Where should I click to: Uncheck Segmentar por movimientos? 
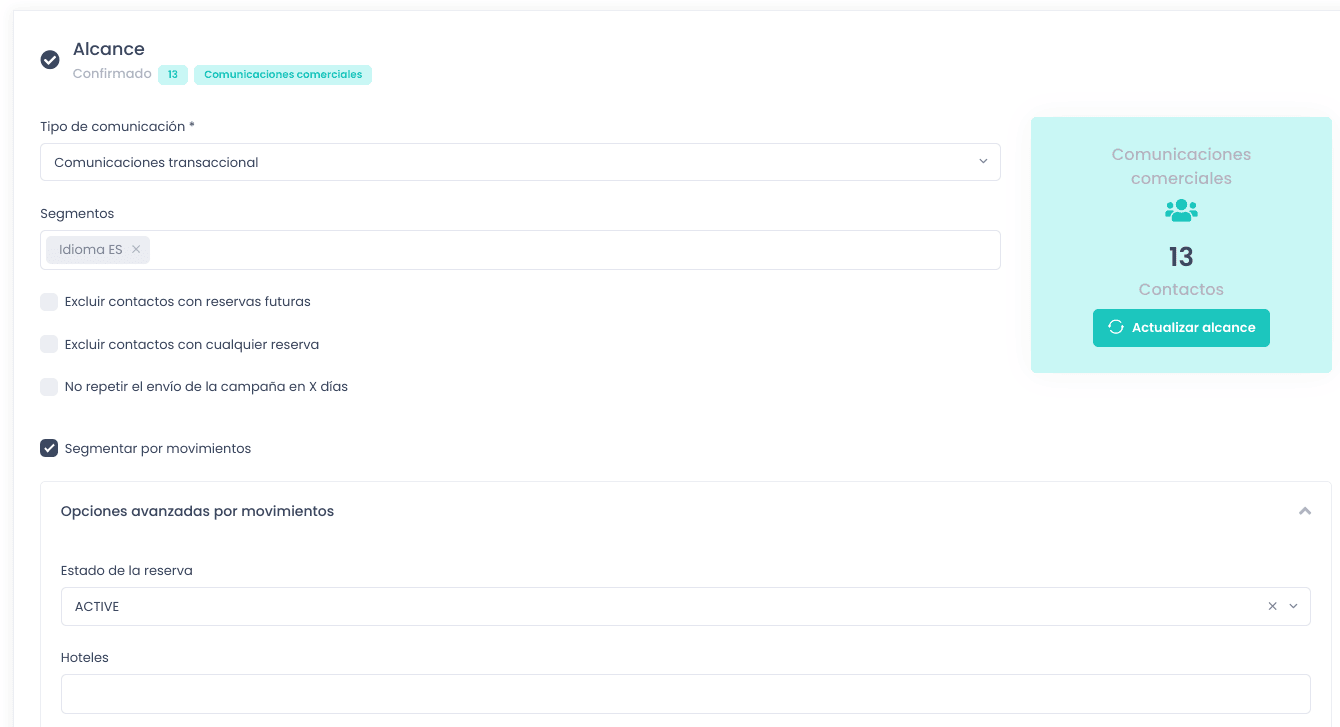tap(49, 448)
